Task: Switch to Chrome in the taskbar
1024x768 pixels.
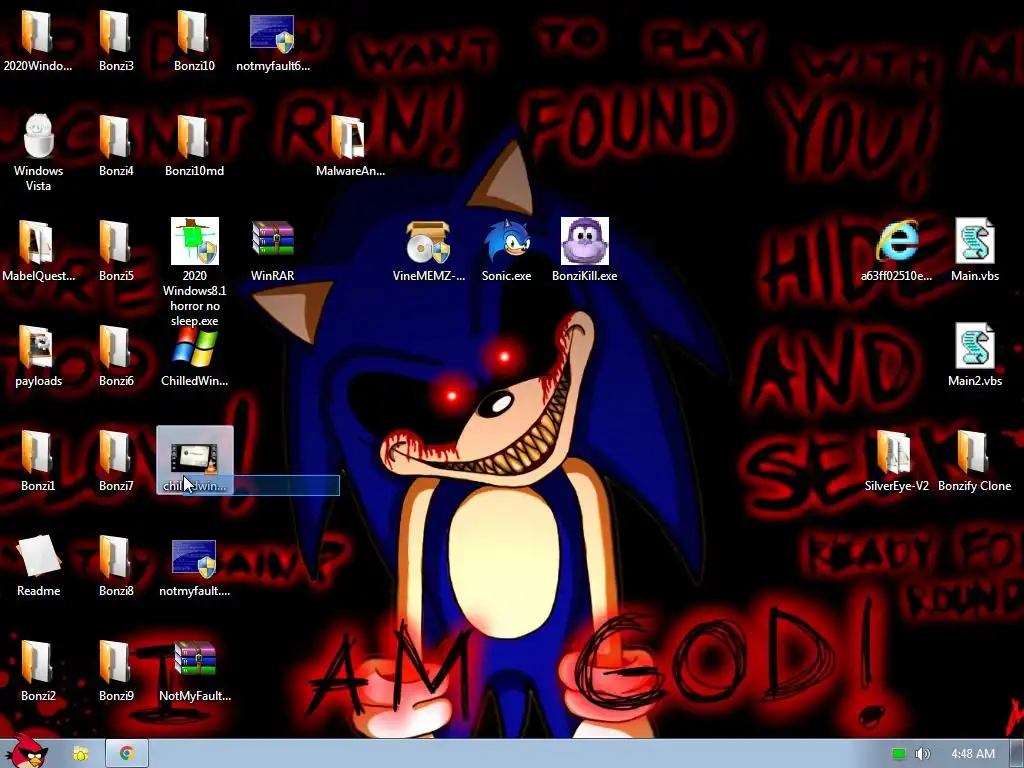Action: pos(127,754)
